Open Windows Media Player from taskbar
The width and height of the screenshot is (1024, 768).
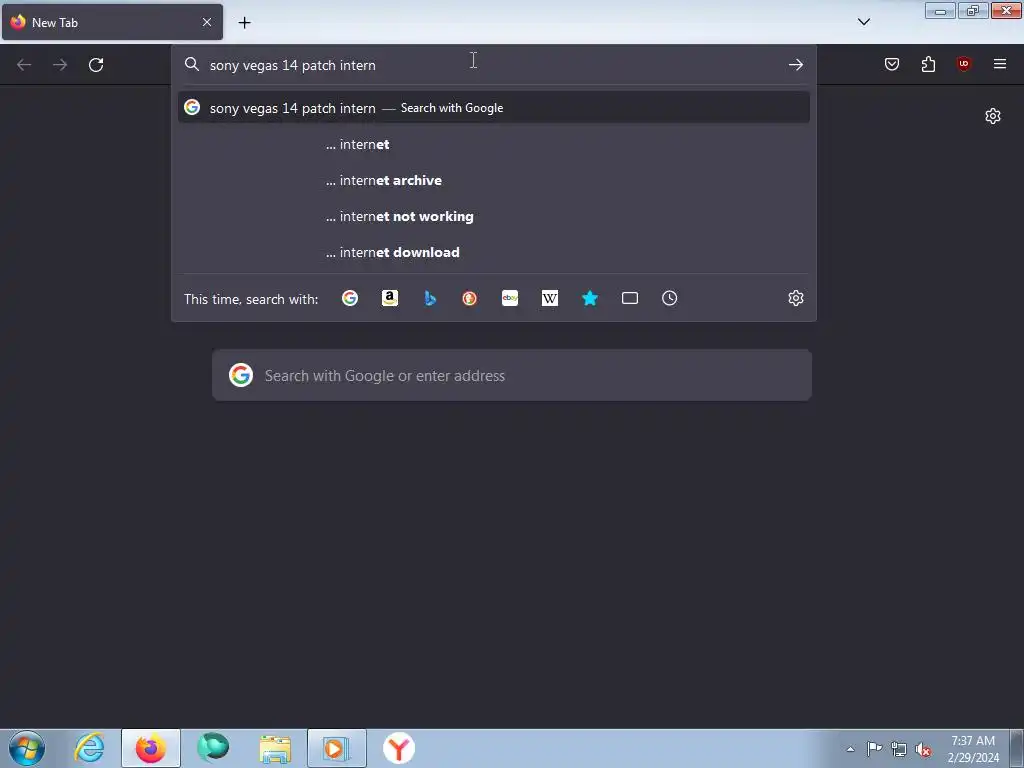pos(336,748)
